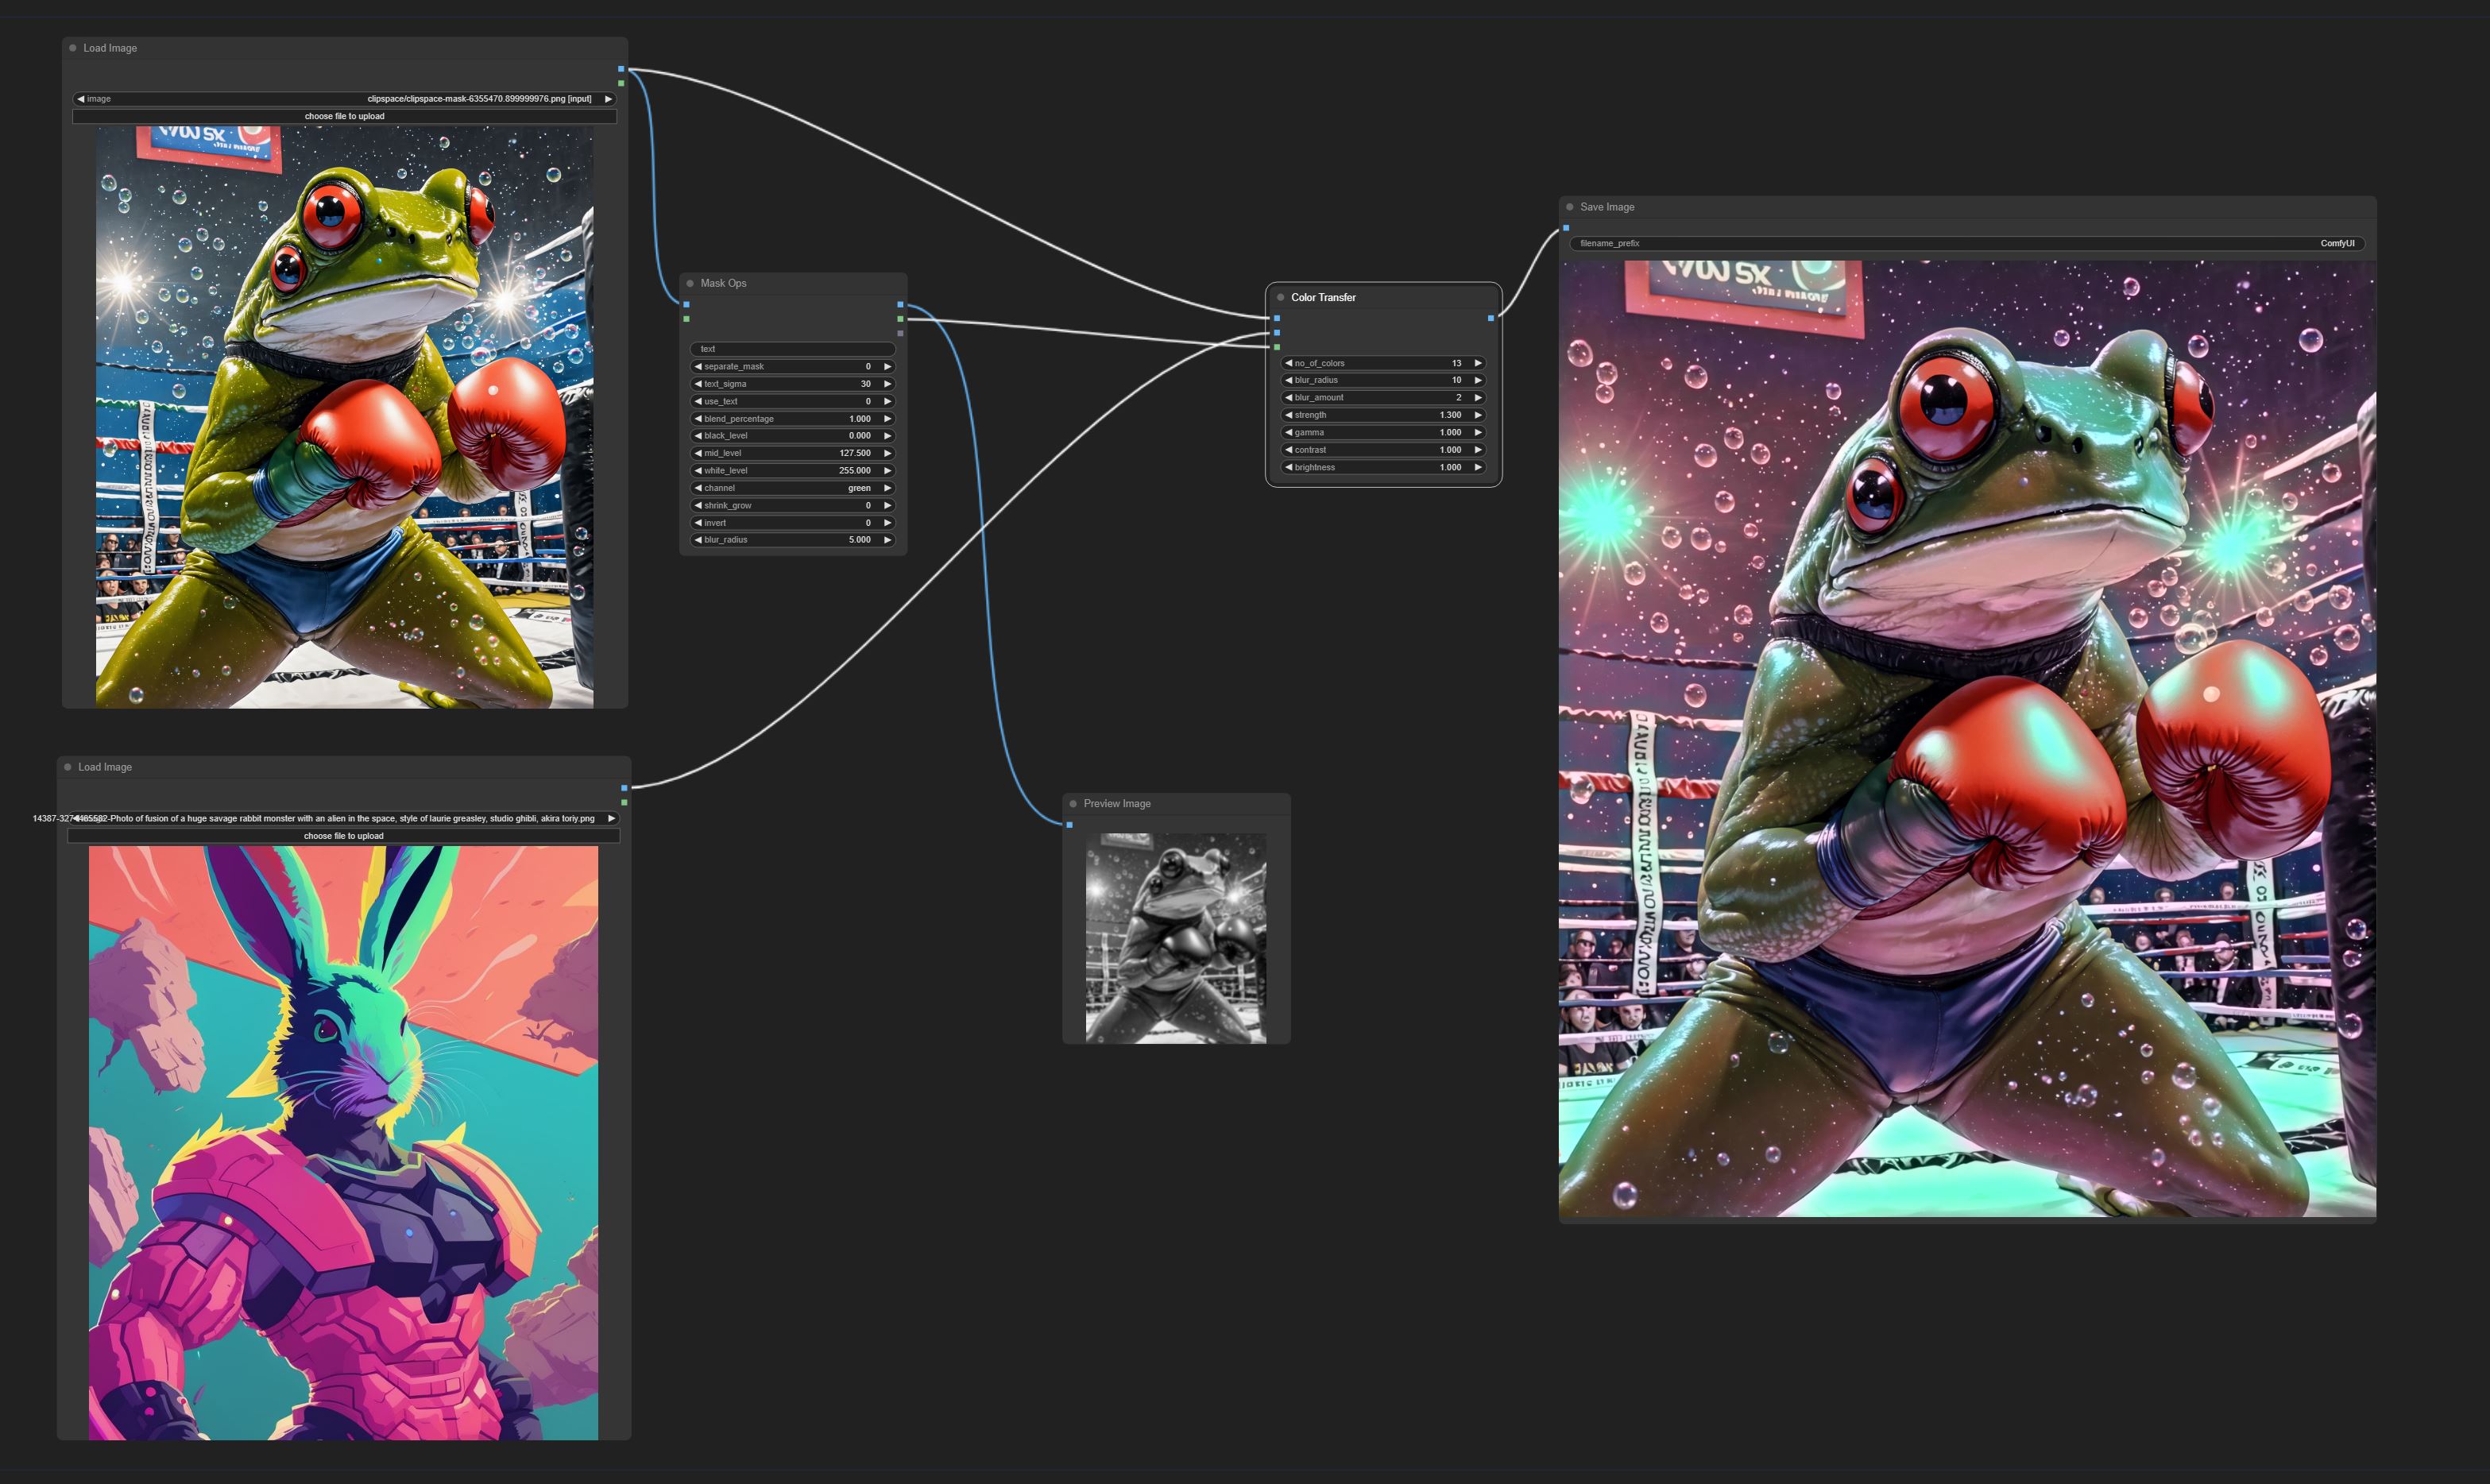Open the channel dropdown showing green
Screen dimensions: 2490x1484
coord(792,488)
